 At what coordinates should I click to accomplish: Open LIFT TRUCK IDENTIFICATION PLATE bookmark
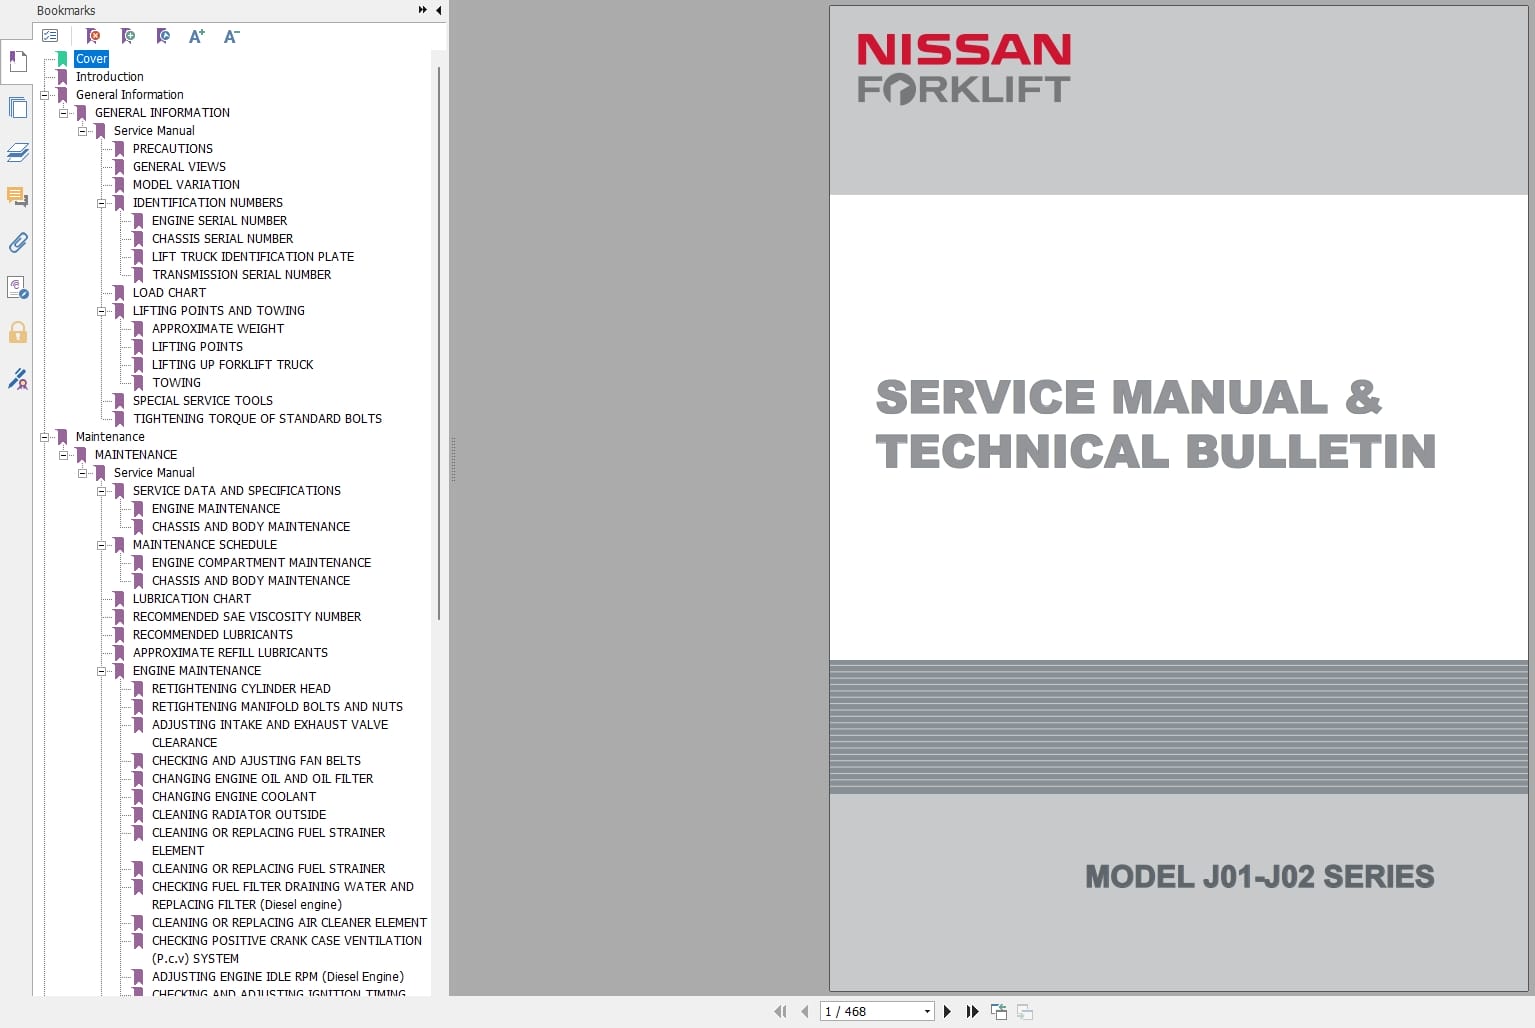(253, 257)
